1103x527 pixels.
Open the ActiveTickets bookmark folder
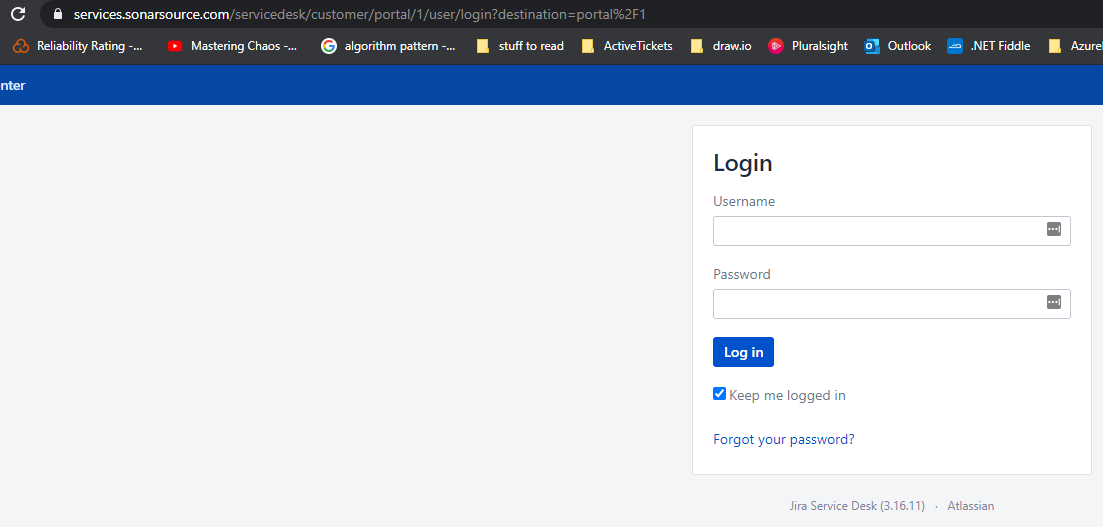[627, 46]
